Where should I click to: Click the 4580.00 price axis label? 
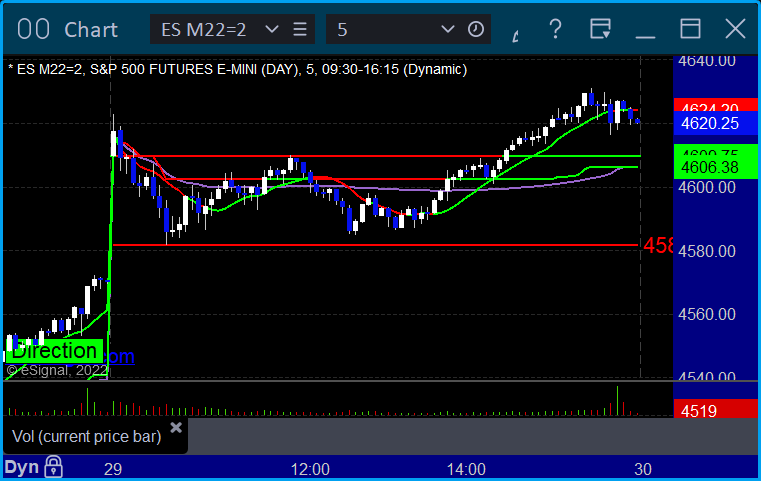[706, 251]
